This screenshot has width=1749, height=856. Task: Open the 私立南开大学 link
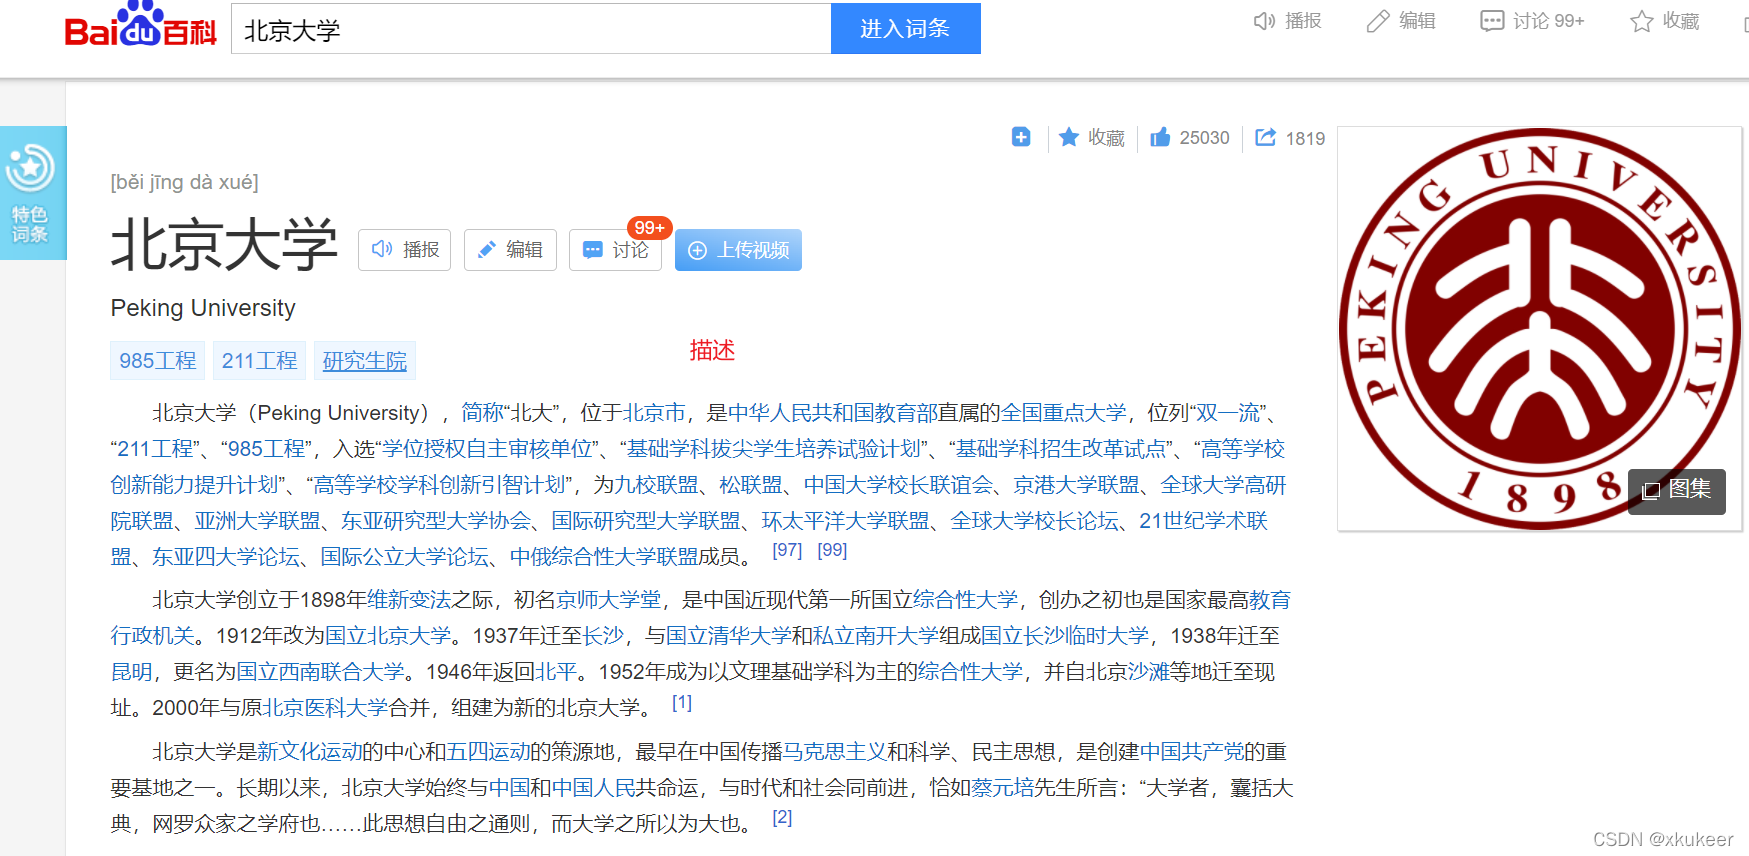tap(875, 636)
